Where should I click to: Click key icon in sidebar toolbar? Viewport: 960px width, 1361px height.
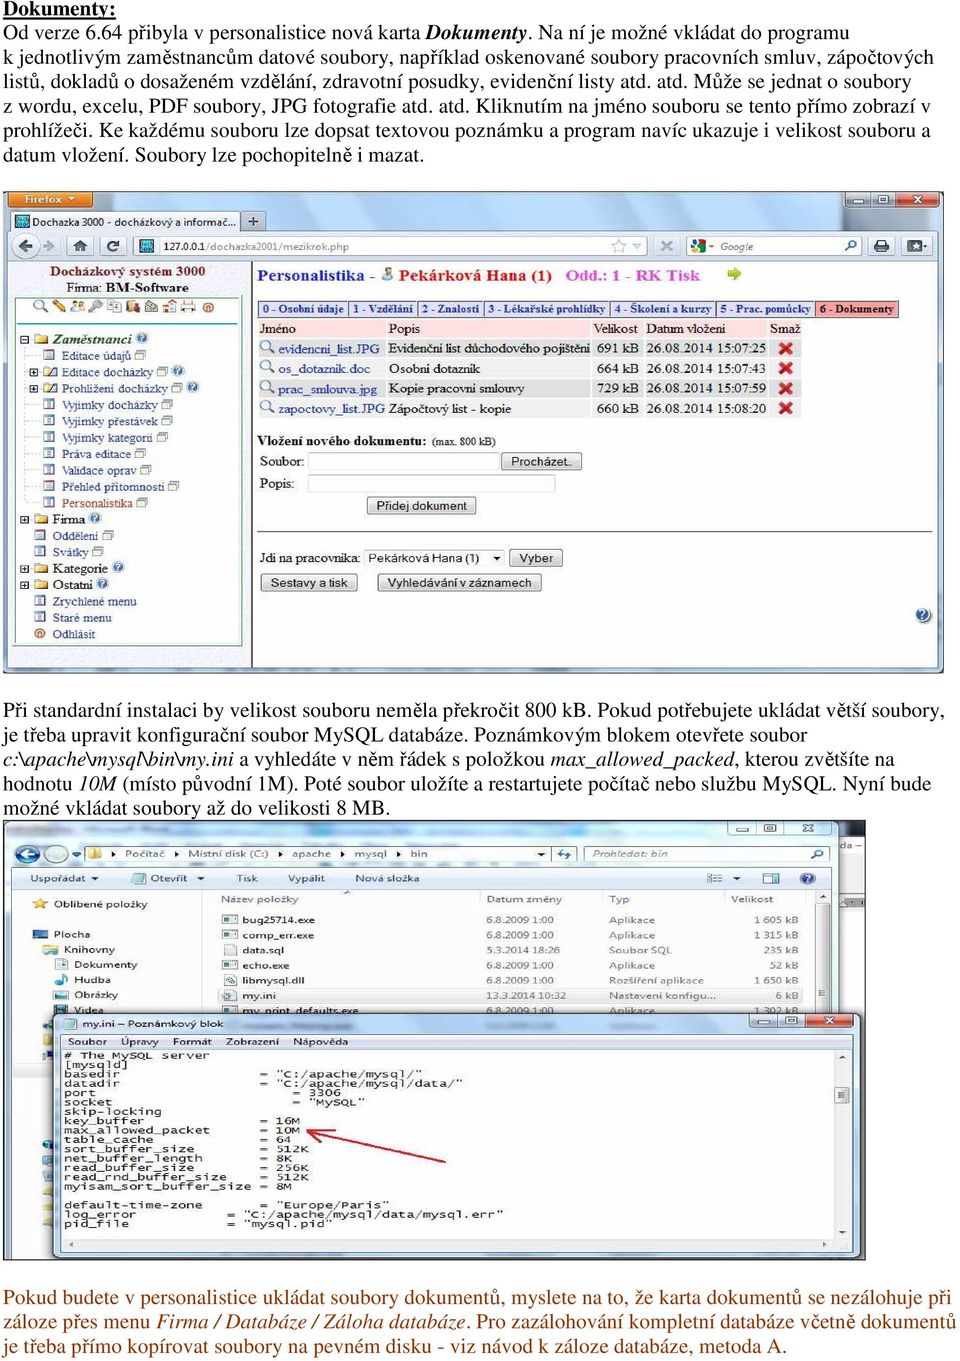coord(96,306)
